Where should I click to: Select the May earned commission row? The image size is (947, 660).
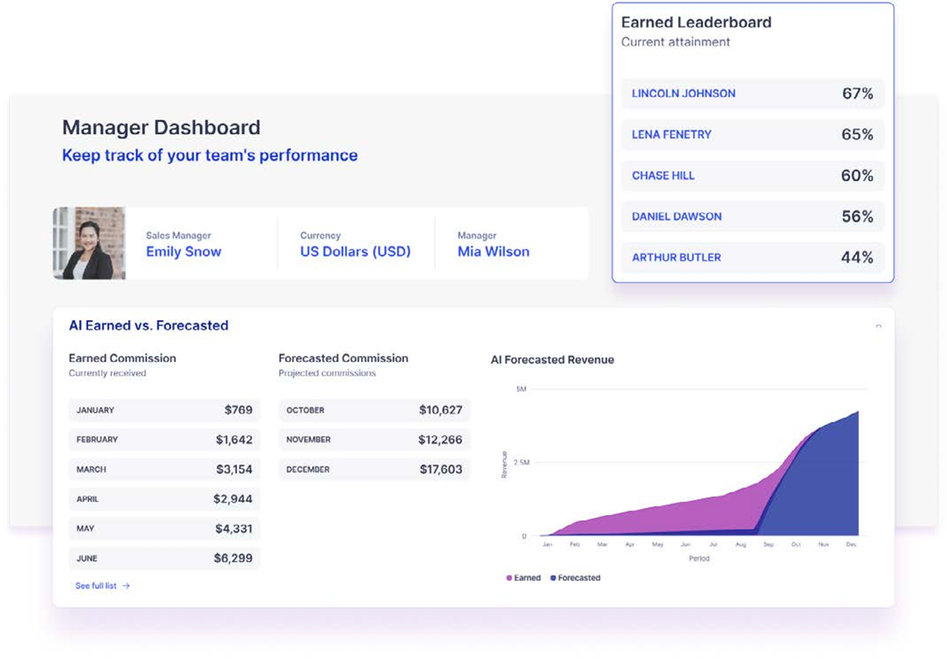(164, 528)
